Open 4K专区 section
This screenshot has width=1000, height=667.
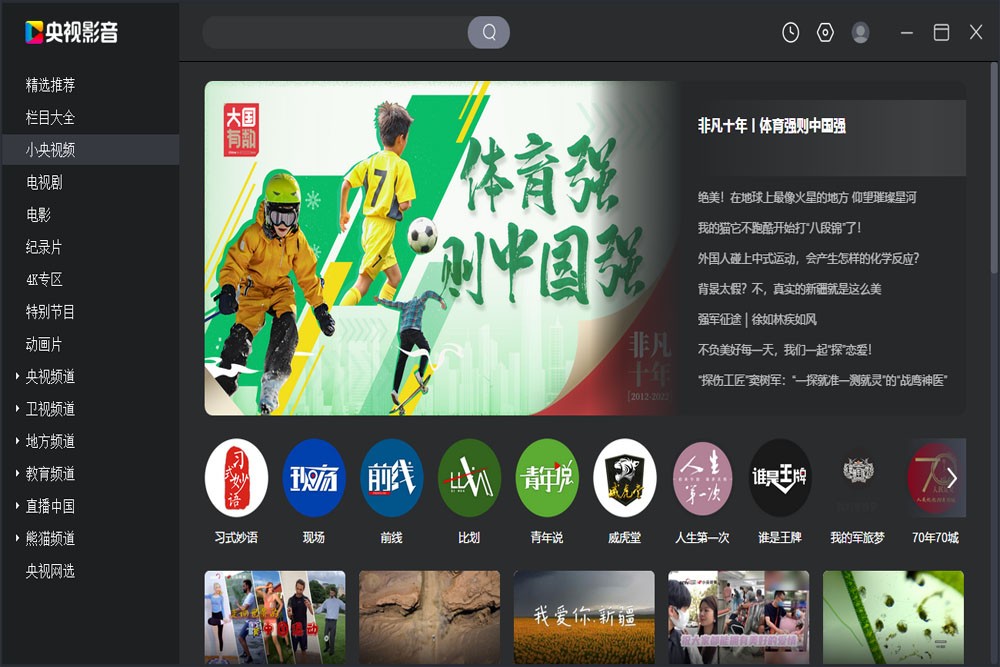click(x=44, y=279)
